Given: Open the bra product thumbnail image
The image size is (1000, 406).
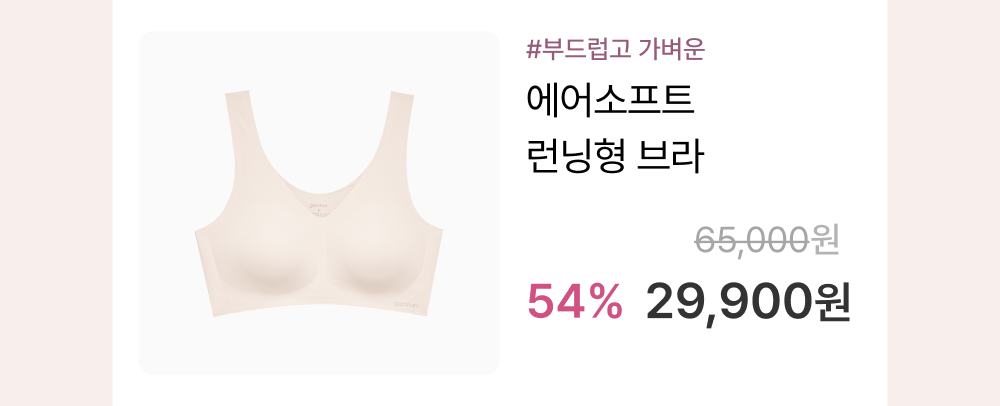Looking at the screenshot, I should tap(319, 203).
